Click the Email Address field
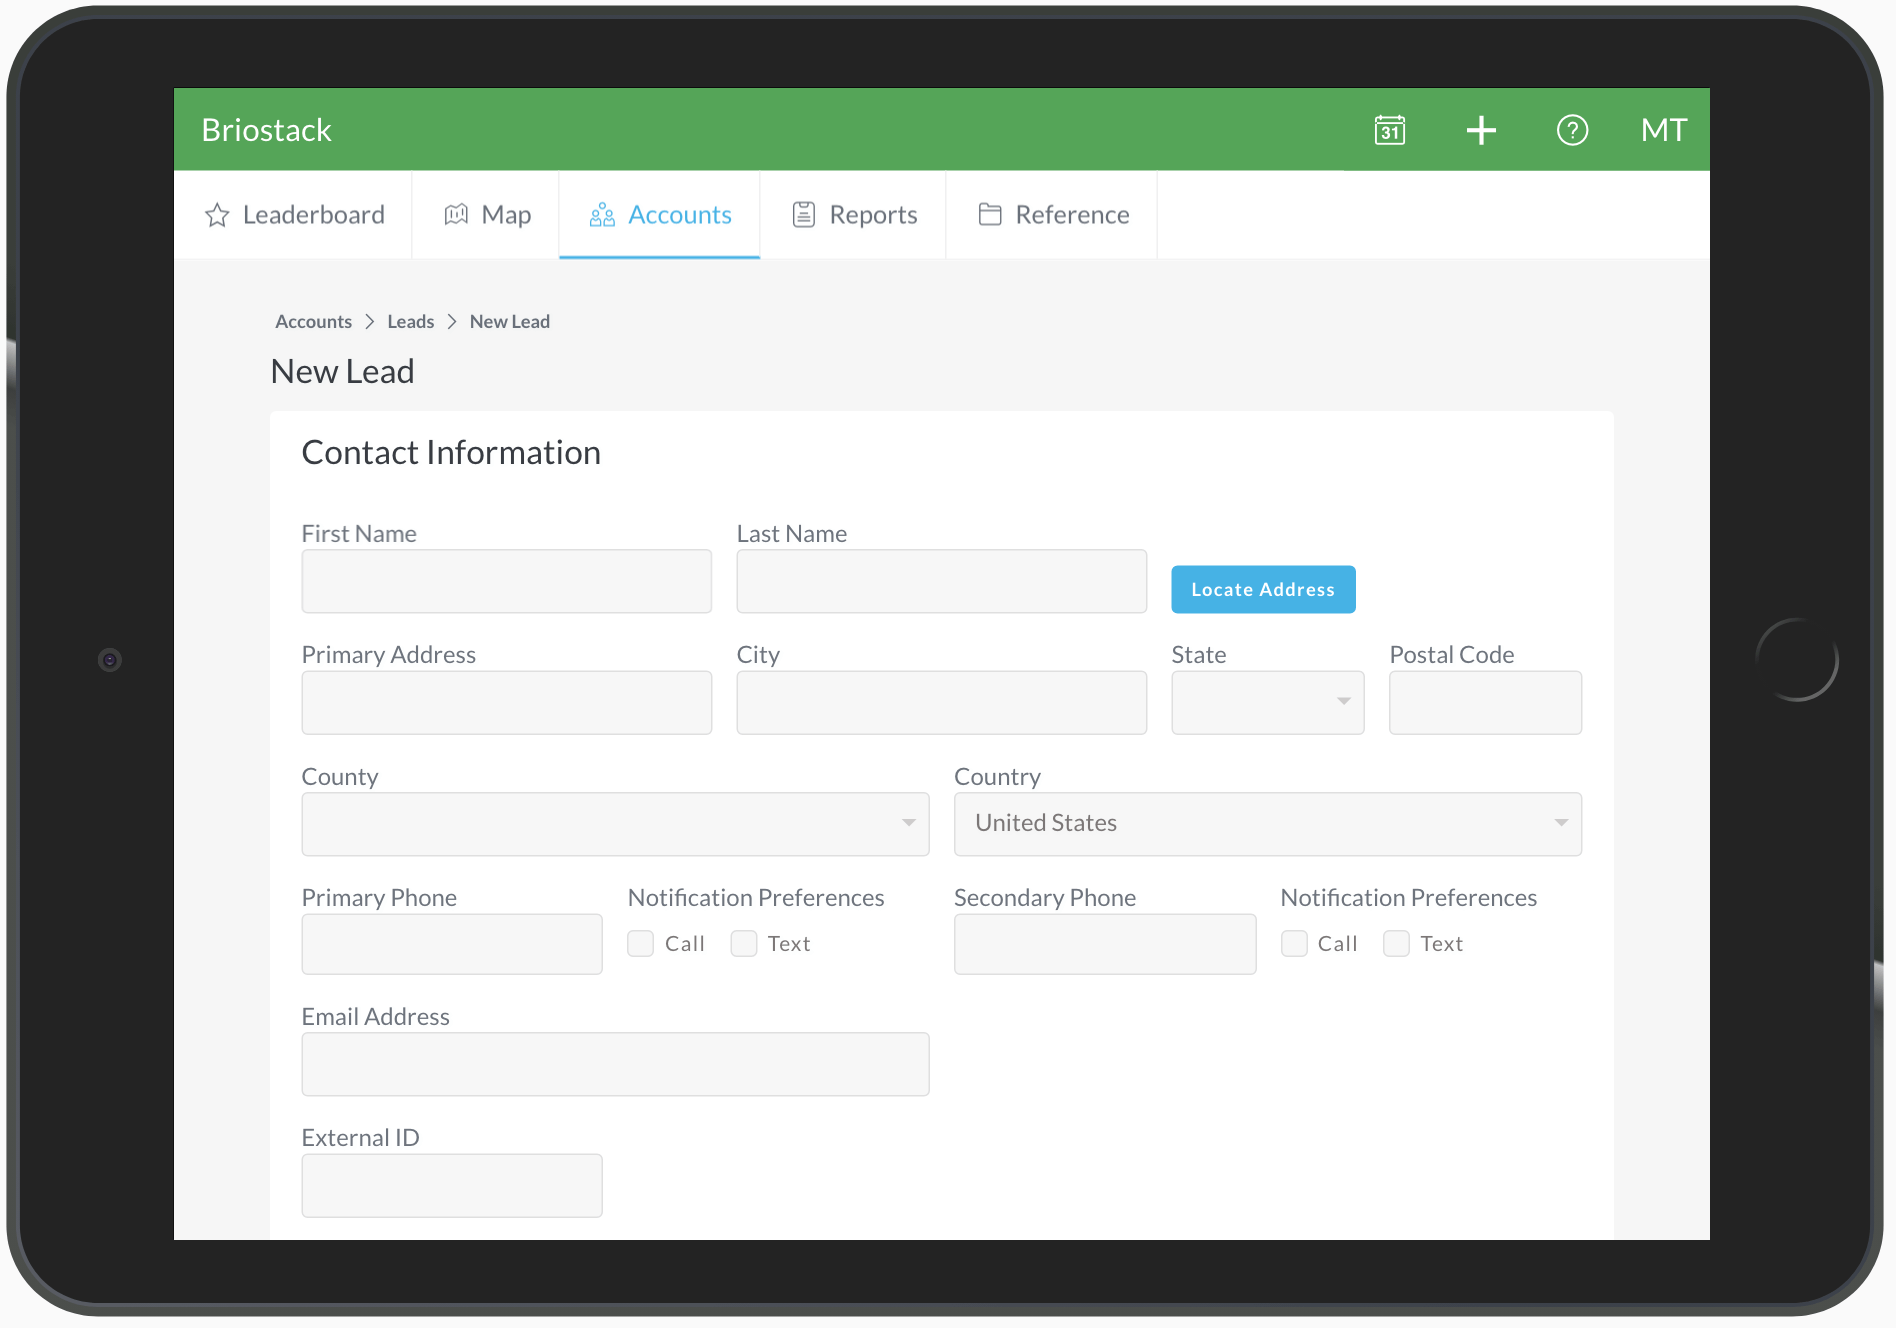This screenshot has height=1328, width=1896. click(x=615, y=1064)
